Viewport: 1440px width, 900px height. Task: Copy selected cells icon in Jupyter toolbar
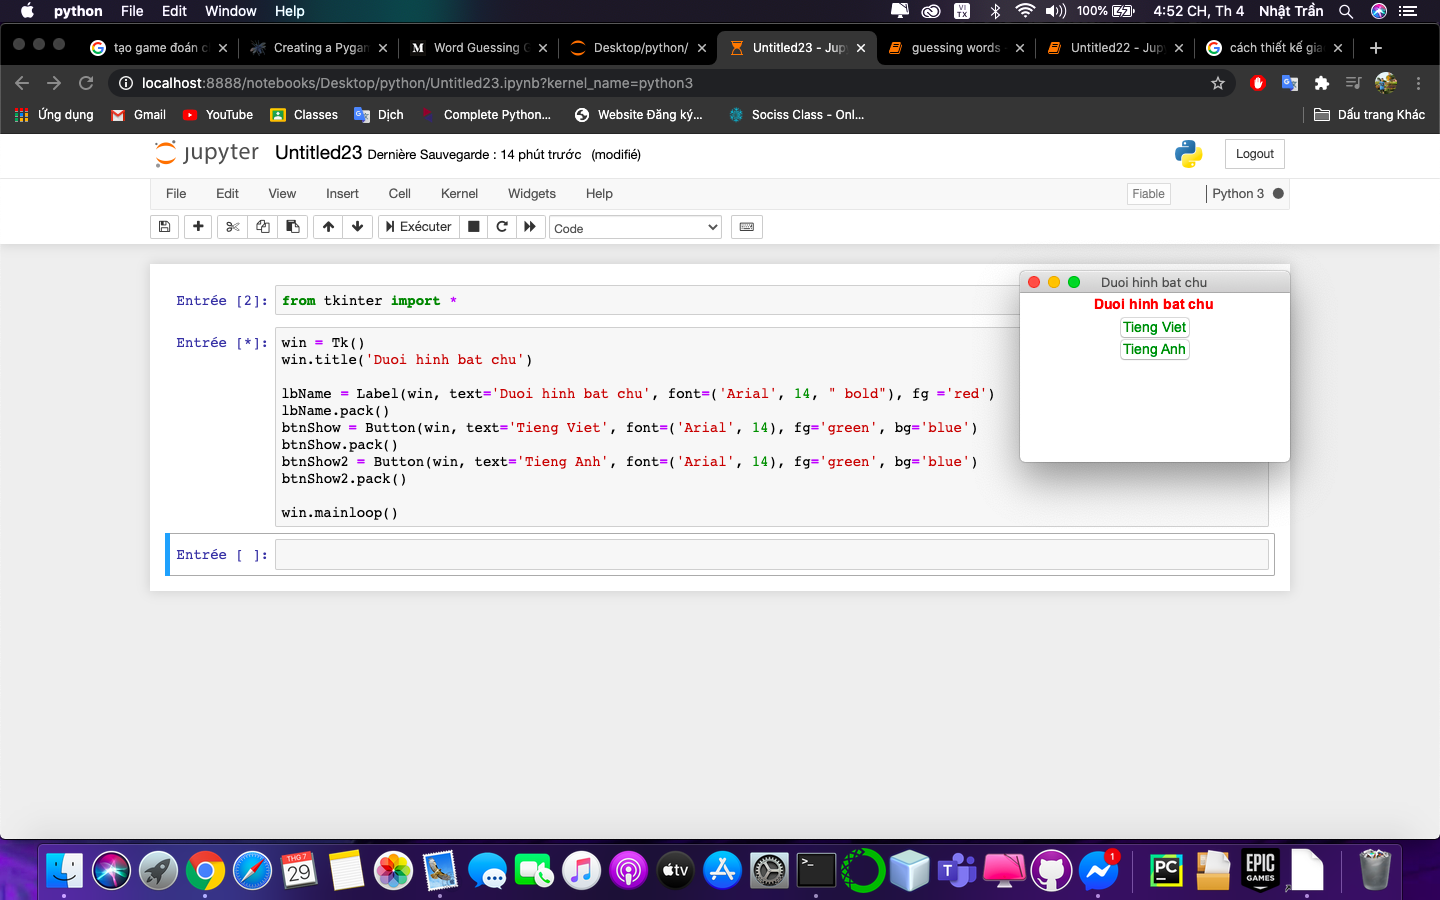[263, 227]
